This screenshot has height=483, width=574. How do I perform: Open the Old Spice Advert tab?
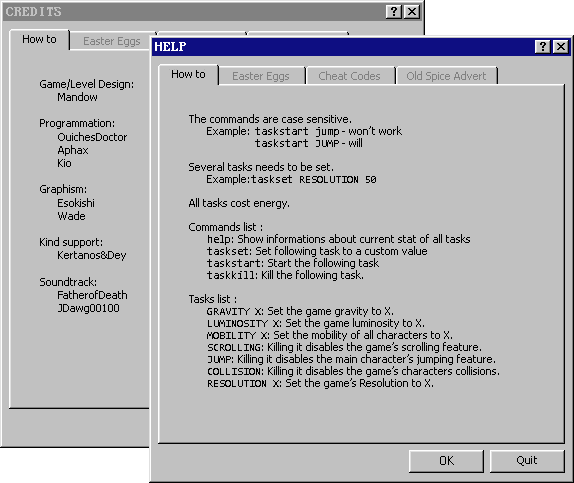click(x=446, y=76)
